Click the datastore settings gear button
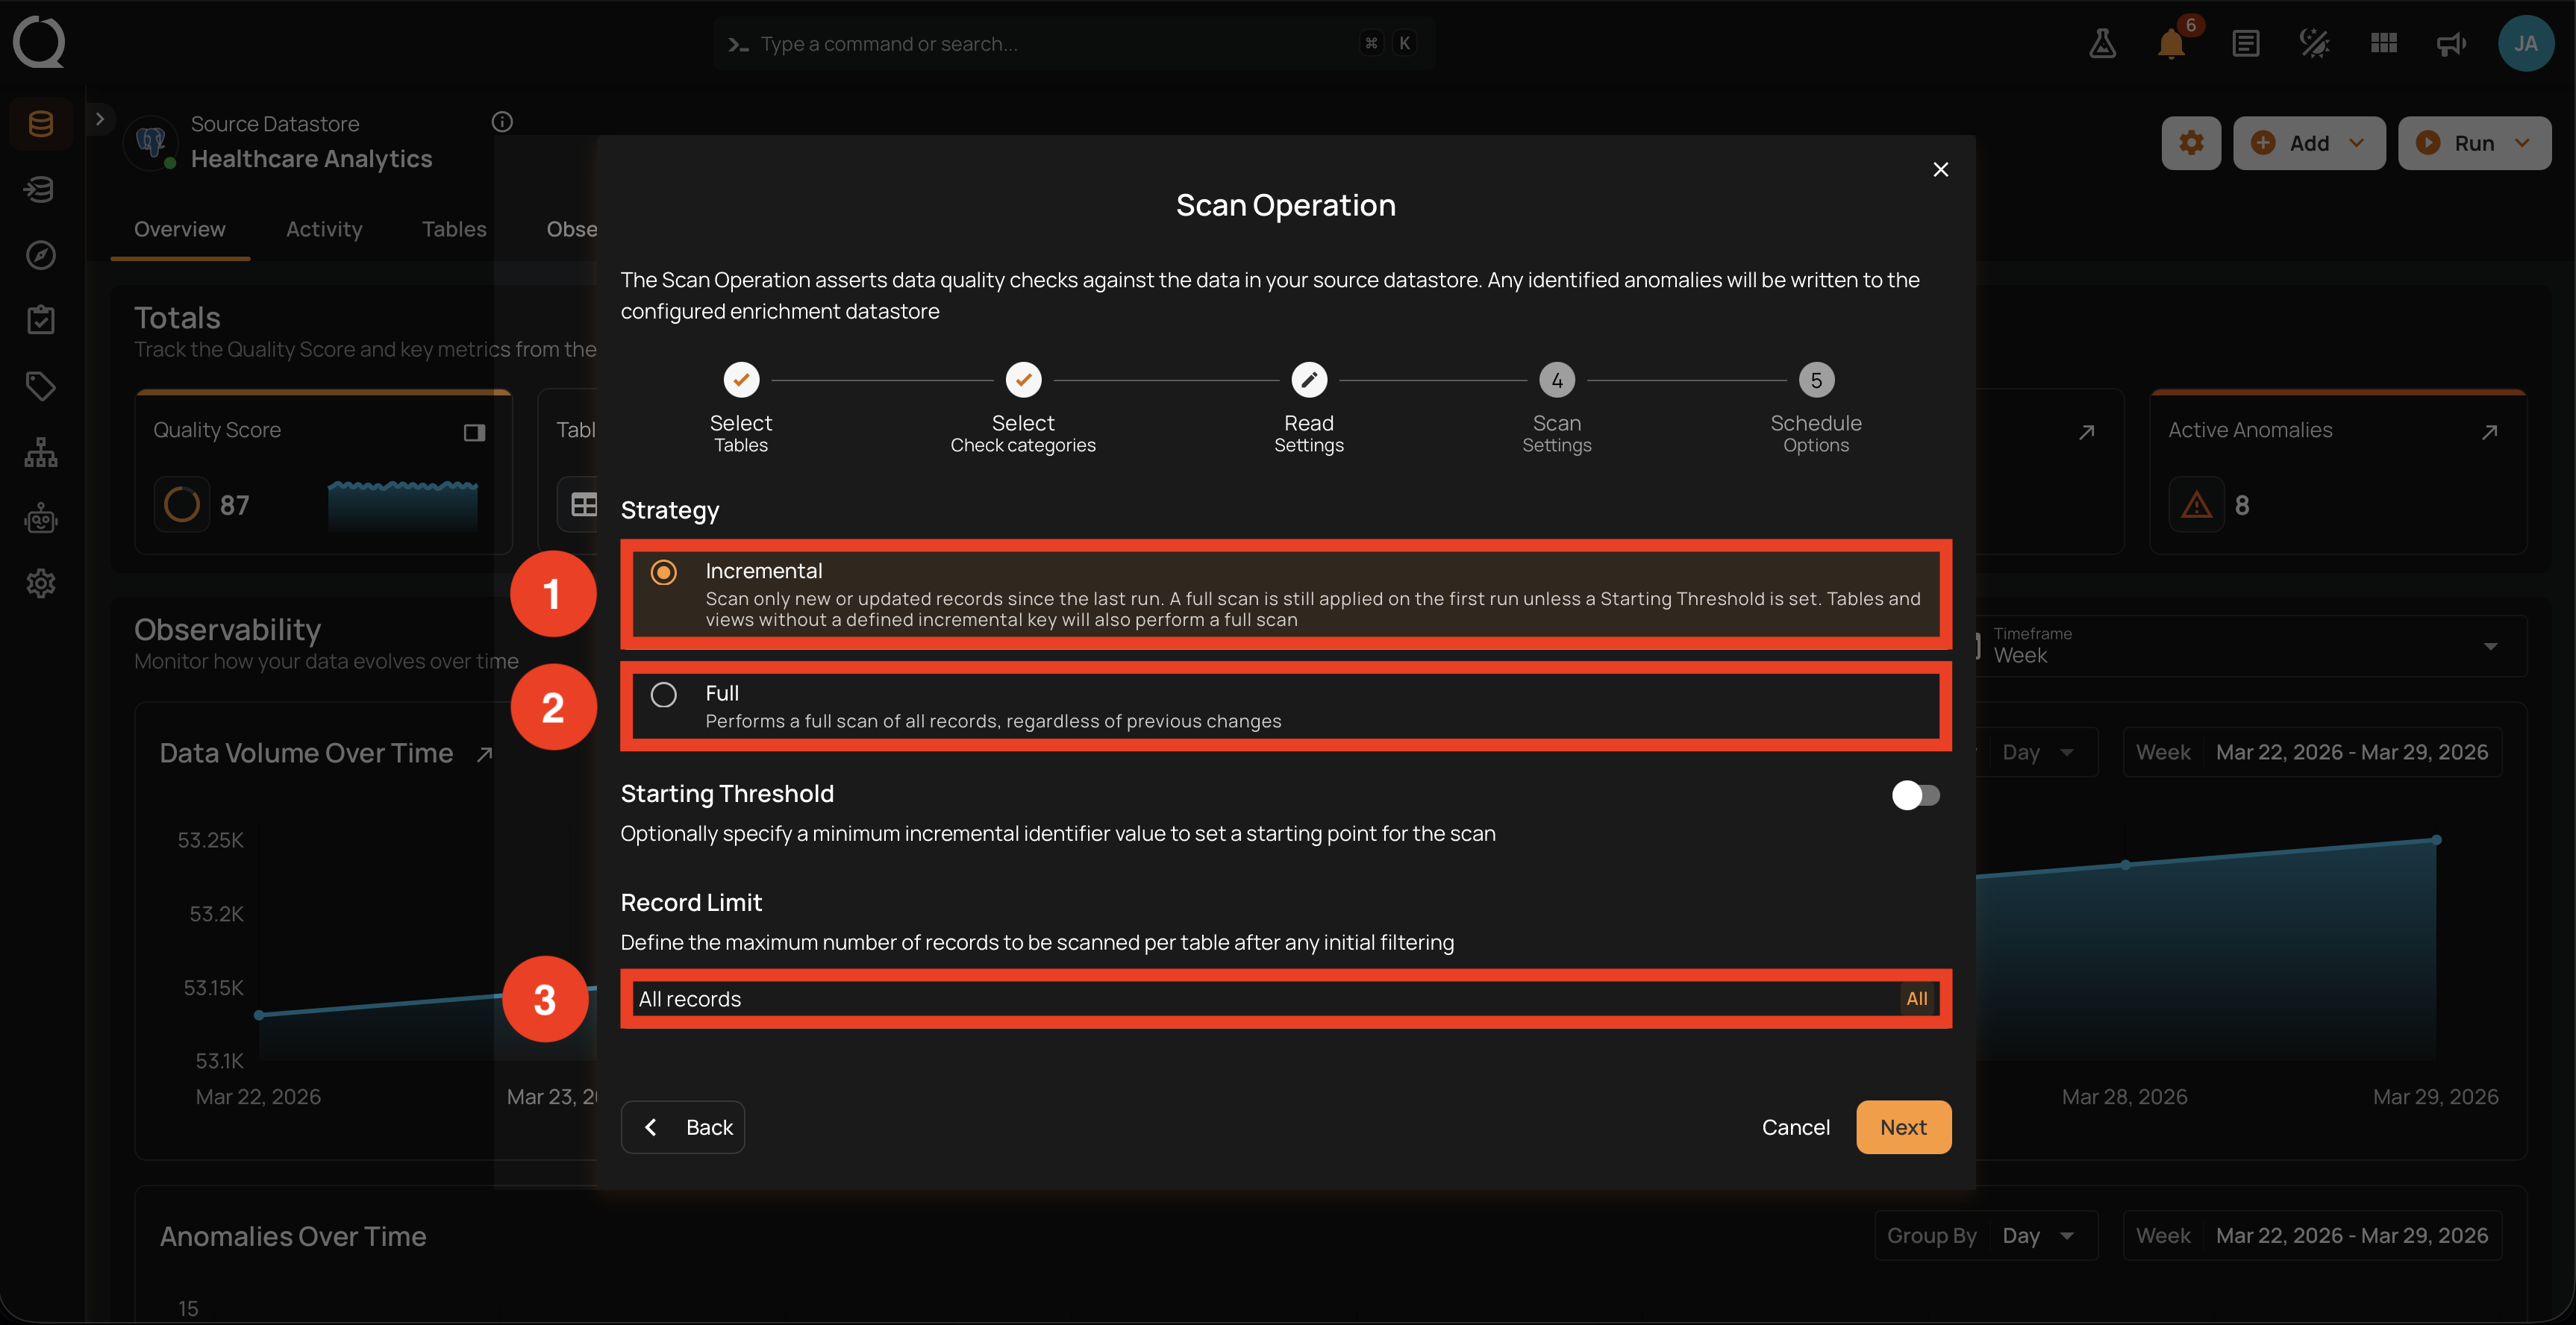The width and height of the screenshot is (2576, 1325). pyautogui.click(x=2191, y=143)
